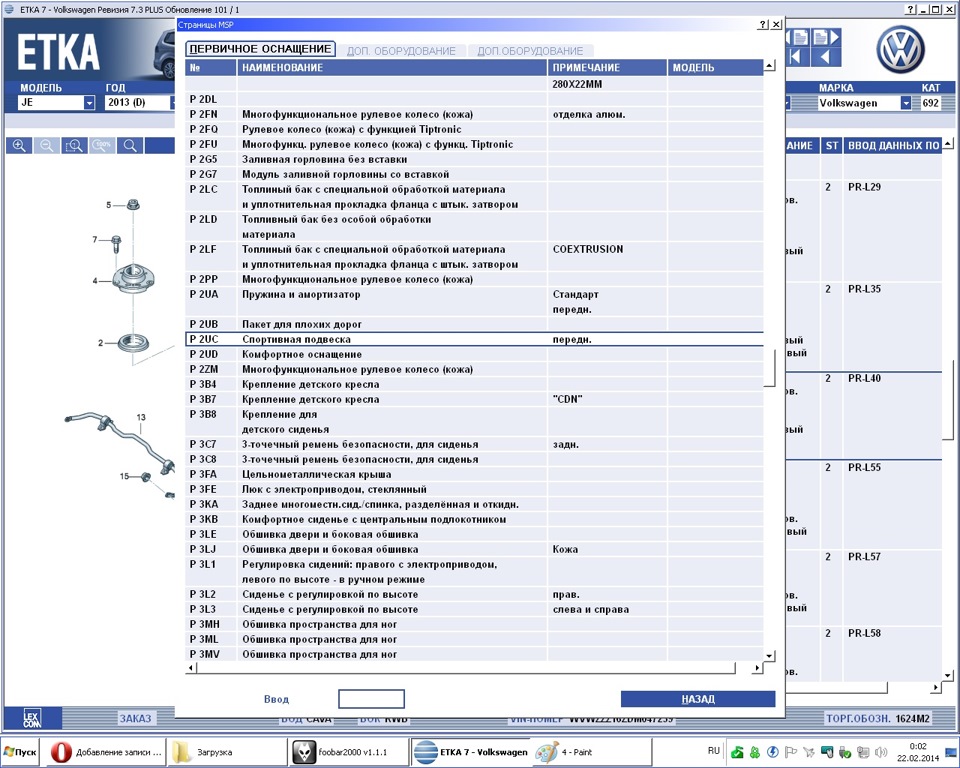Click part number 4 on the diagram
Image resolution: width=960 pixels, height=768 pixels.
94,280
